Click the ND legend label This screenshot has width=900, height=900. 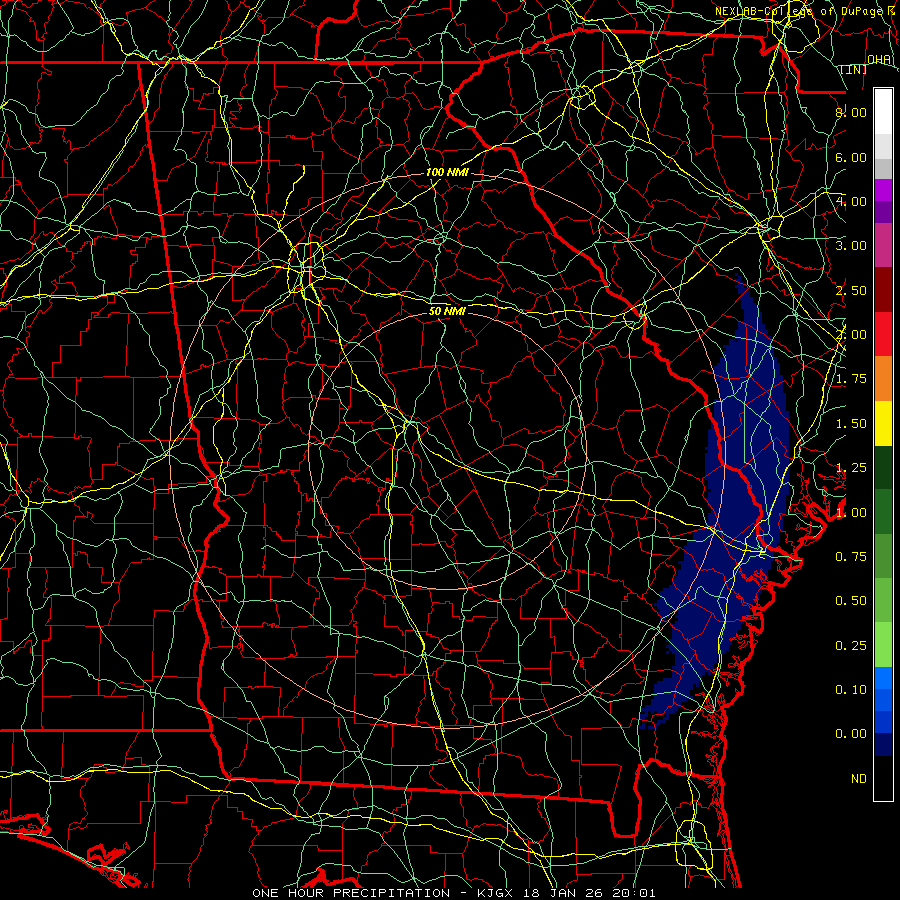859,778
